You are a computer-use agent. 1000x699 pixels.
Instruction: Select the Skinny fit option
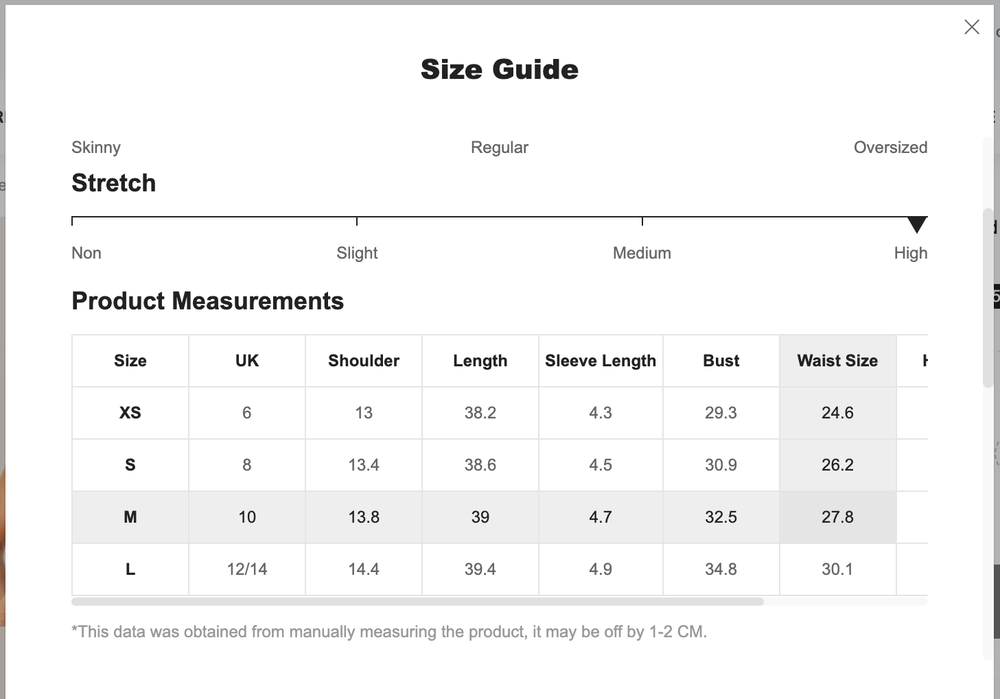tap(95, 147)
